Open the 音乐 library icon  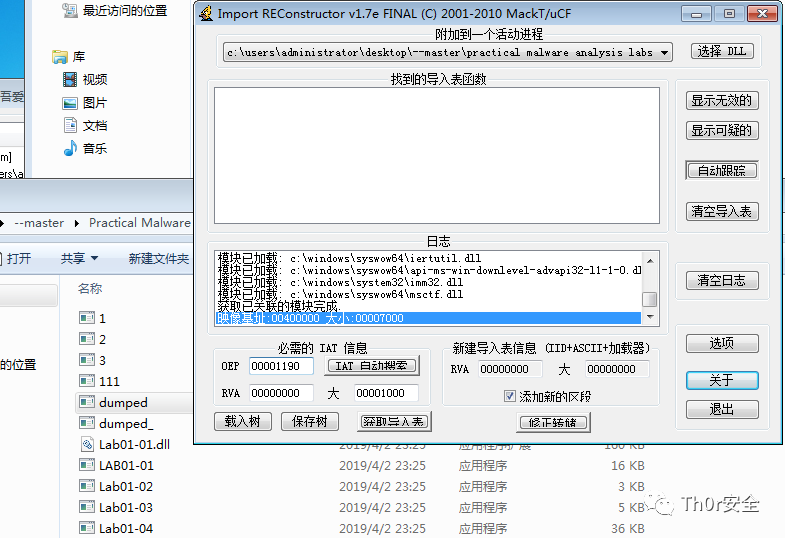coord(70,148)
